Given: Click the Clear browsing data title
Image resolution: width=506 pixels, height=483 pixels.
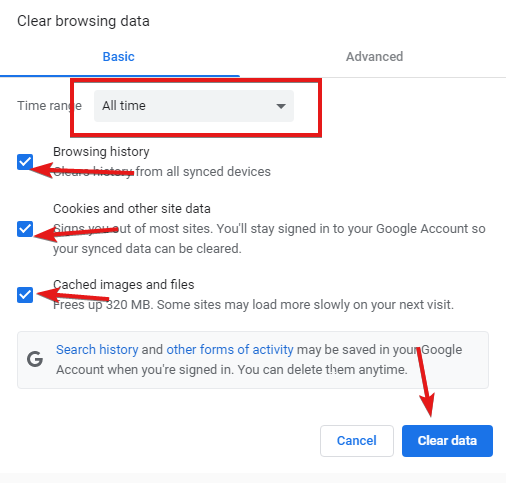Looking at the screenshot, I should (x=83, y=21).
